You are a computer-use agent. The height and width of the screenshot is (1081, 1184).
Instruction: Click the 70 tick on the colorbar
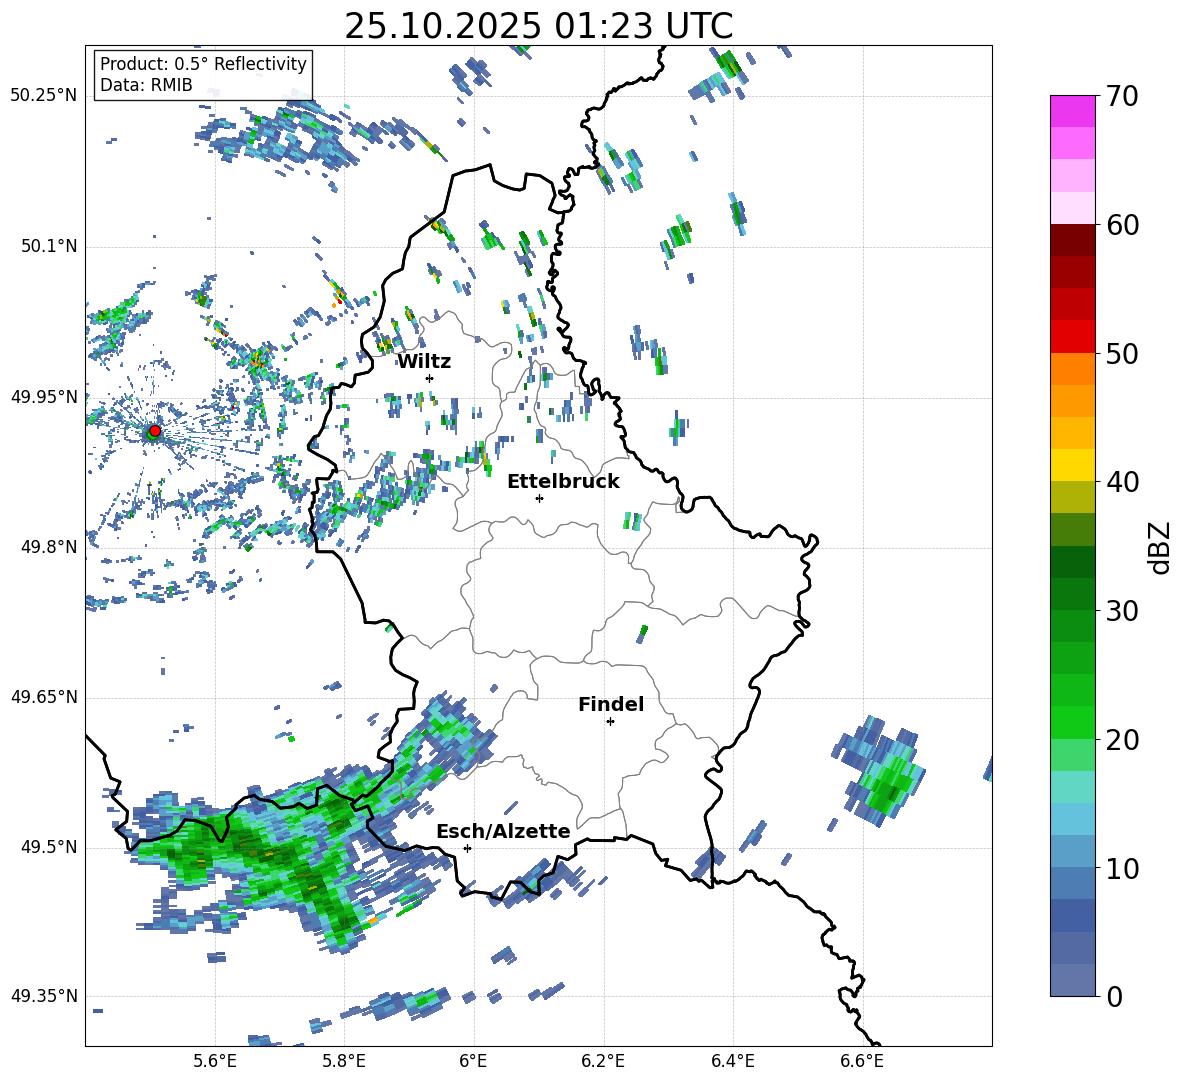point(1122,96)
